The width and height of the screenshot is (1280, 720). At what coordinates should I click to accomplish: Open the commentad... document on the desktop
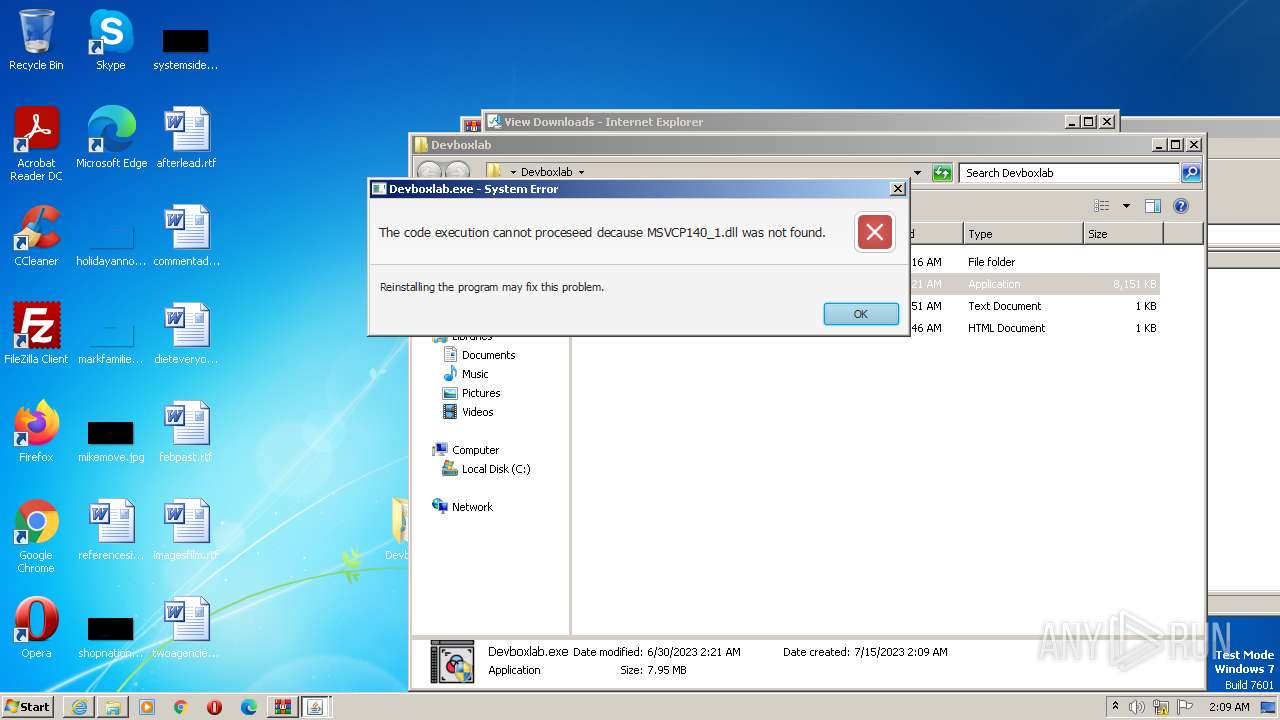coord(186,236)
